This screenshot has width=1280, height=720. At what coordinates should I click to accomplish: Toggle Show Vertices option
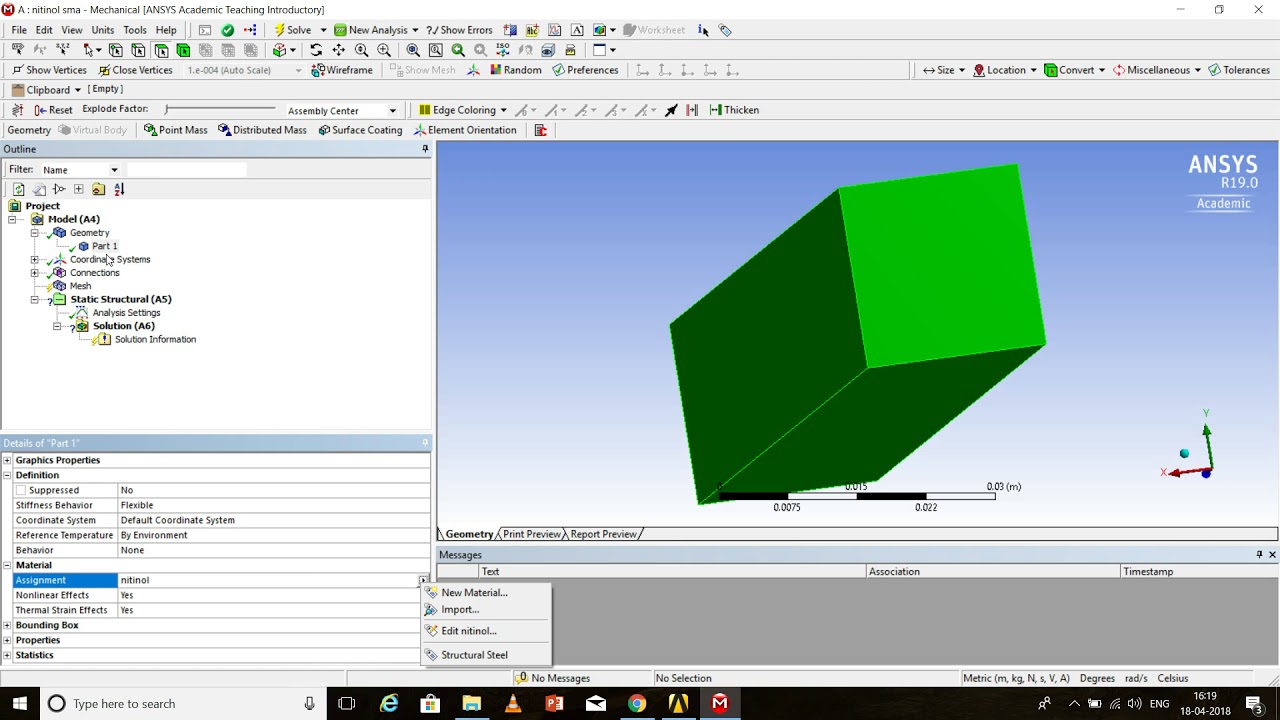[x=49, y=70]
